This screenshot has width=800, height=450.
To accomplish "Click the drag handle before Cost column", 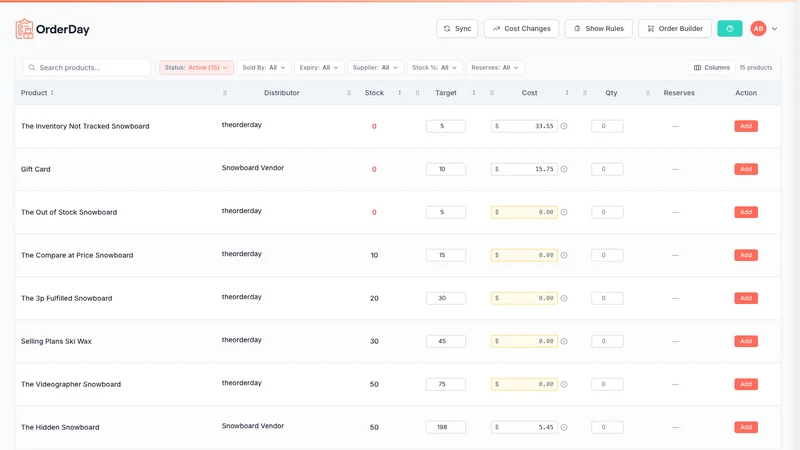I will [x=492, y=93].
